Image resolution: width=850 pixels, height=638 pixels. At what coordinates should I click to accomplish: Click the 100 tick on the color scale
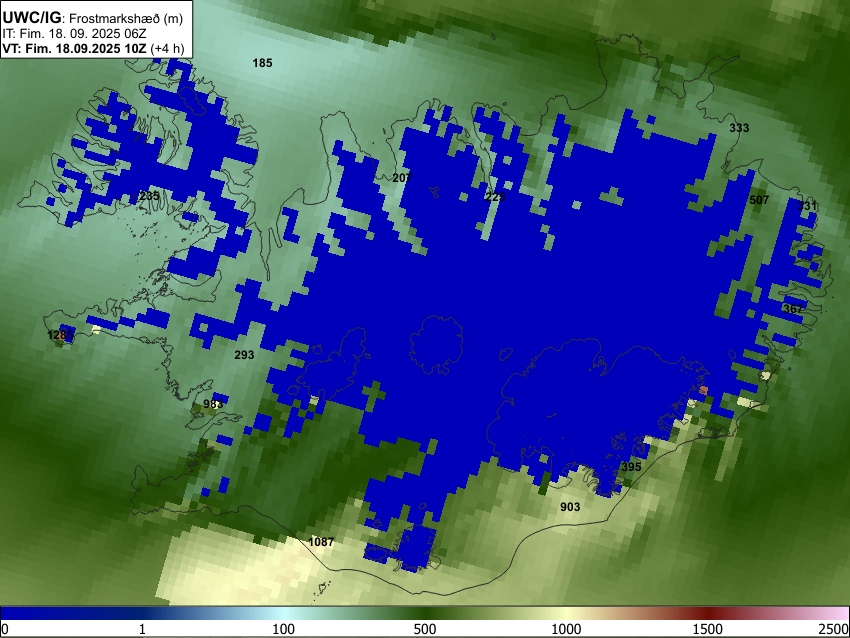284,629
